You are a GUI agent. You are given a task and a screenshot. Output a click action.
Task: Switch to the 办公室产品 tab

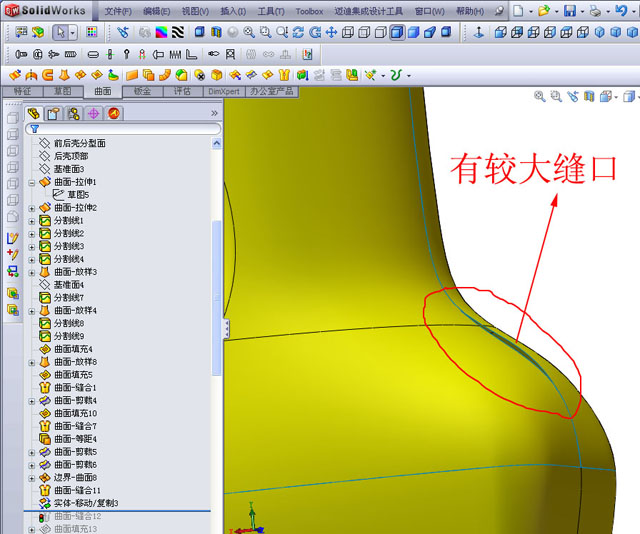(x=272, y=91)
